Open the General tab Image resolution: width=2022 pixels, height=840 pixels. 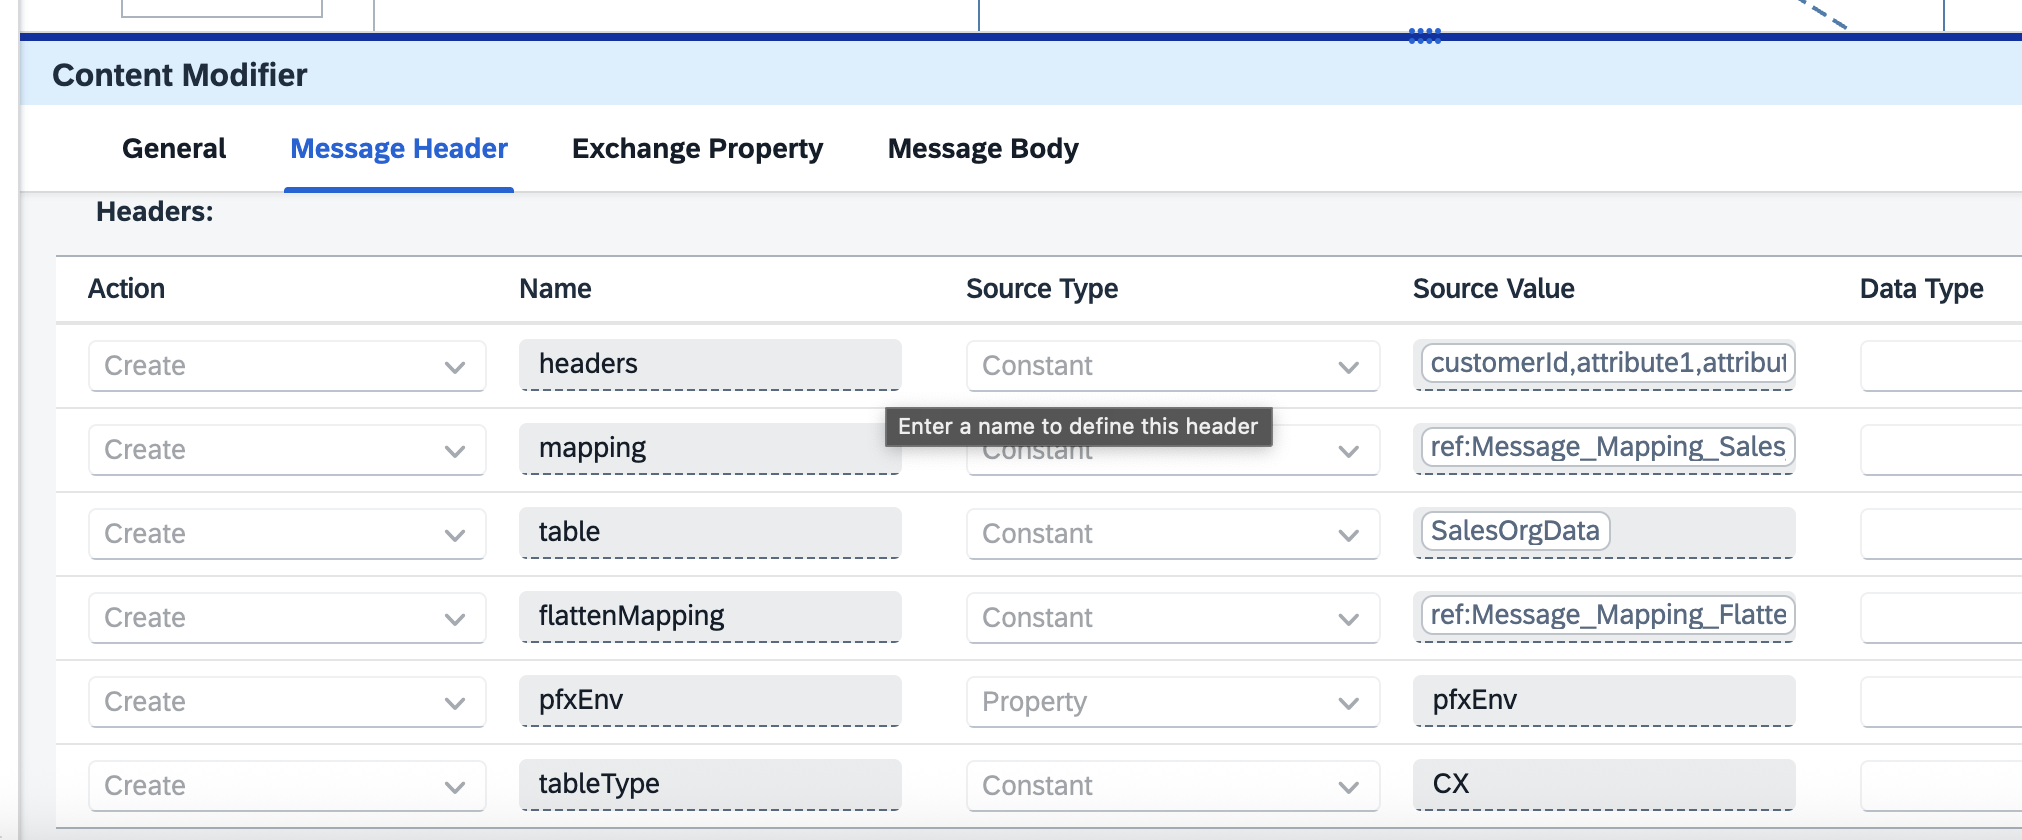(x=174, y=149)
